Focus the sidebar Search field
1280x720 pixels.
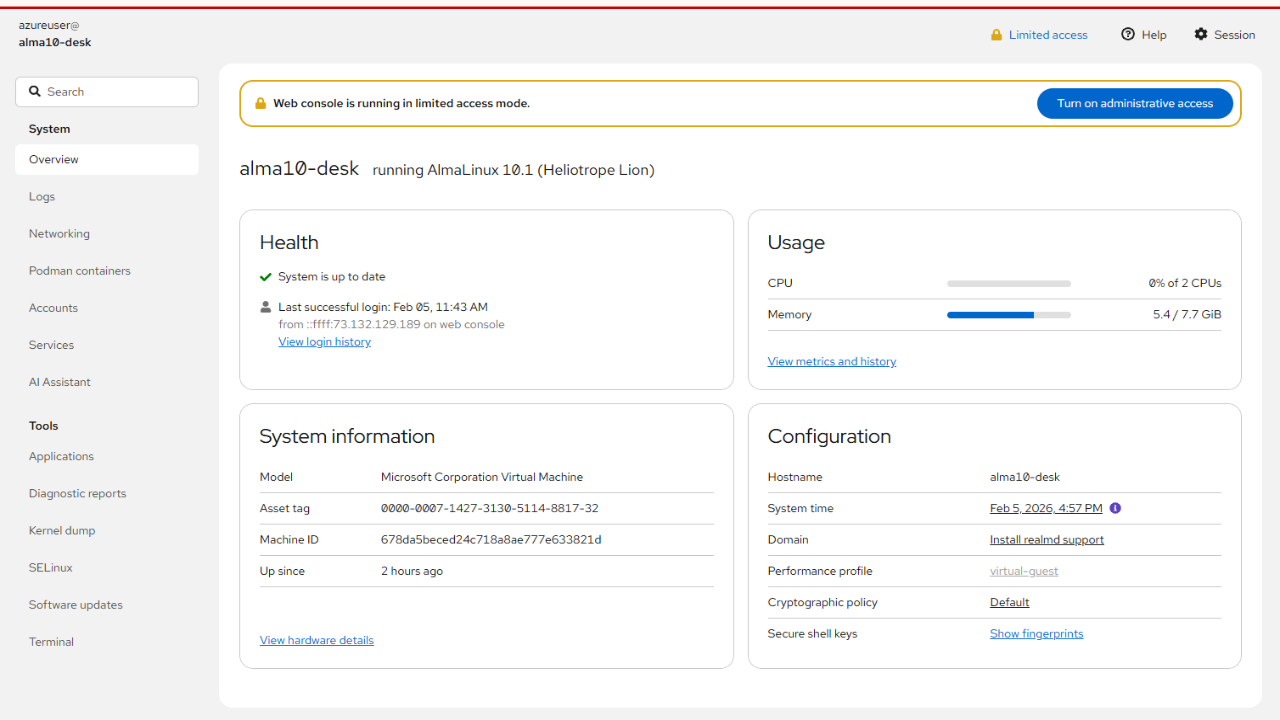point(107,91)
